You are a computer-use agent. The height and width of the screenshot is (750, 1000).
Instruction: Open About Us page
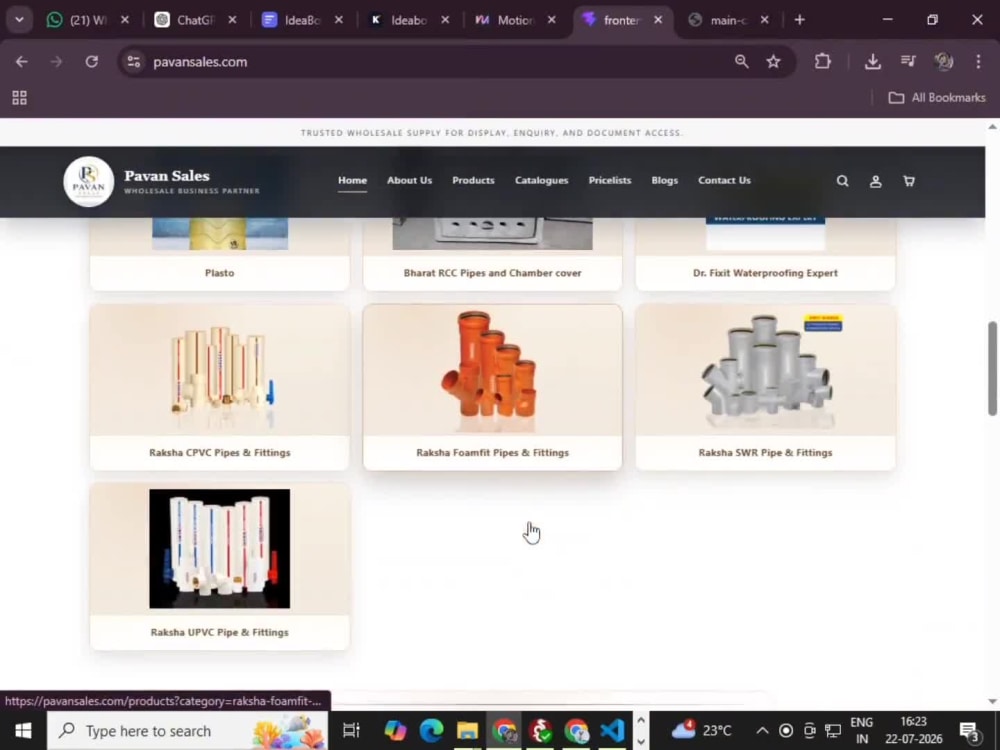coord(409,180)
